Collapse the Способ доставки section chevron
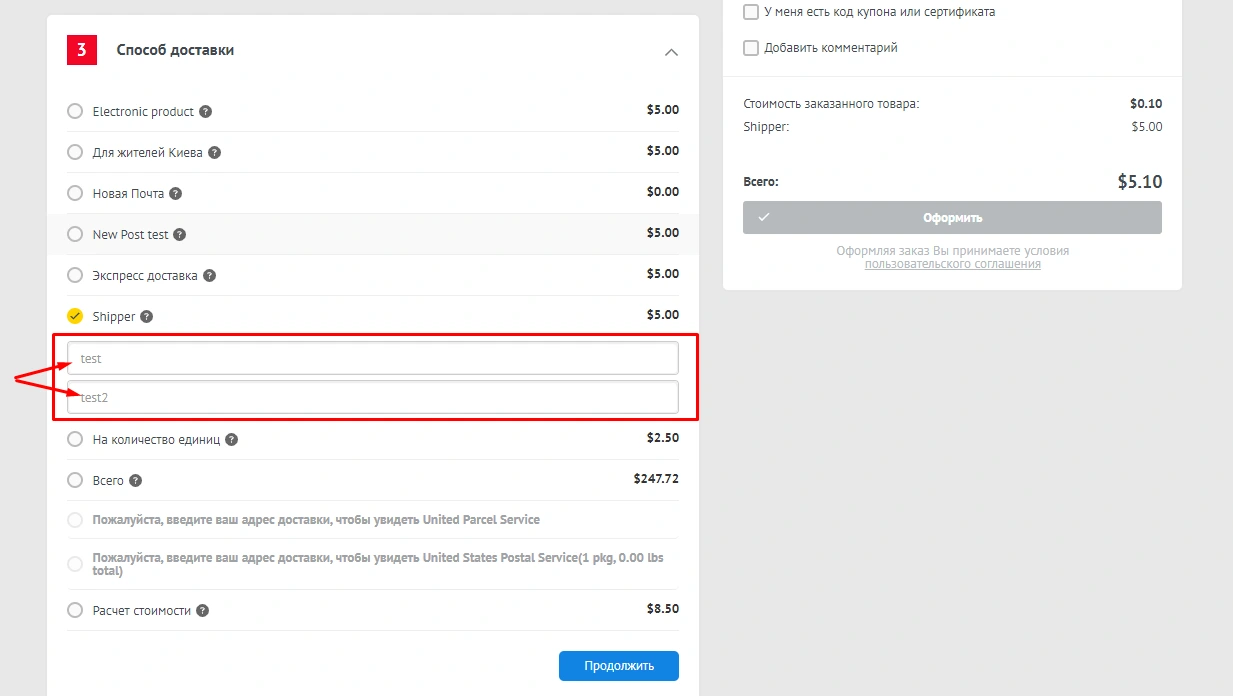 pos(671,52)
